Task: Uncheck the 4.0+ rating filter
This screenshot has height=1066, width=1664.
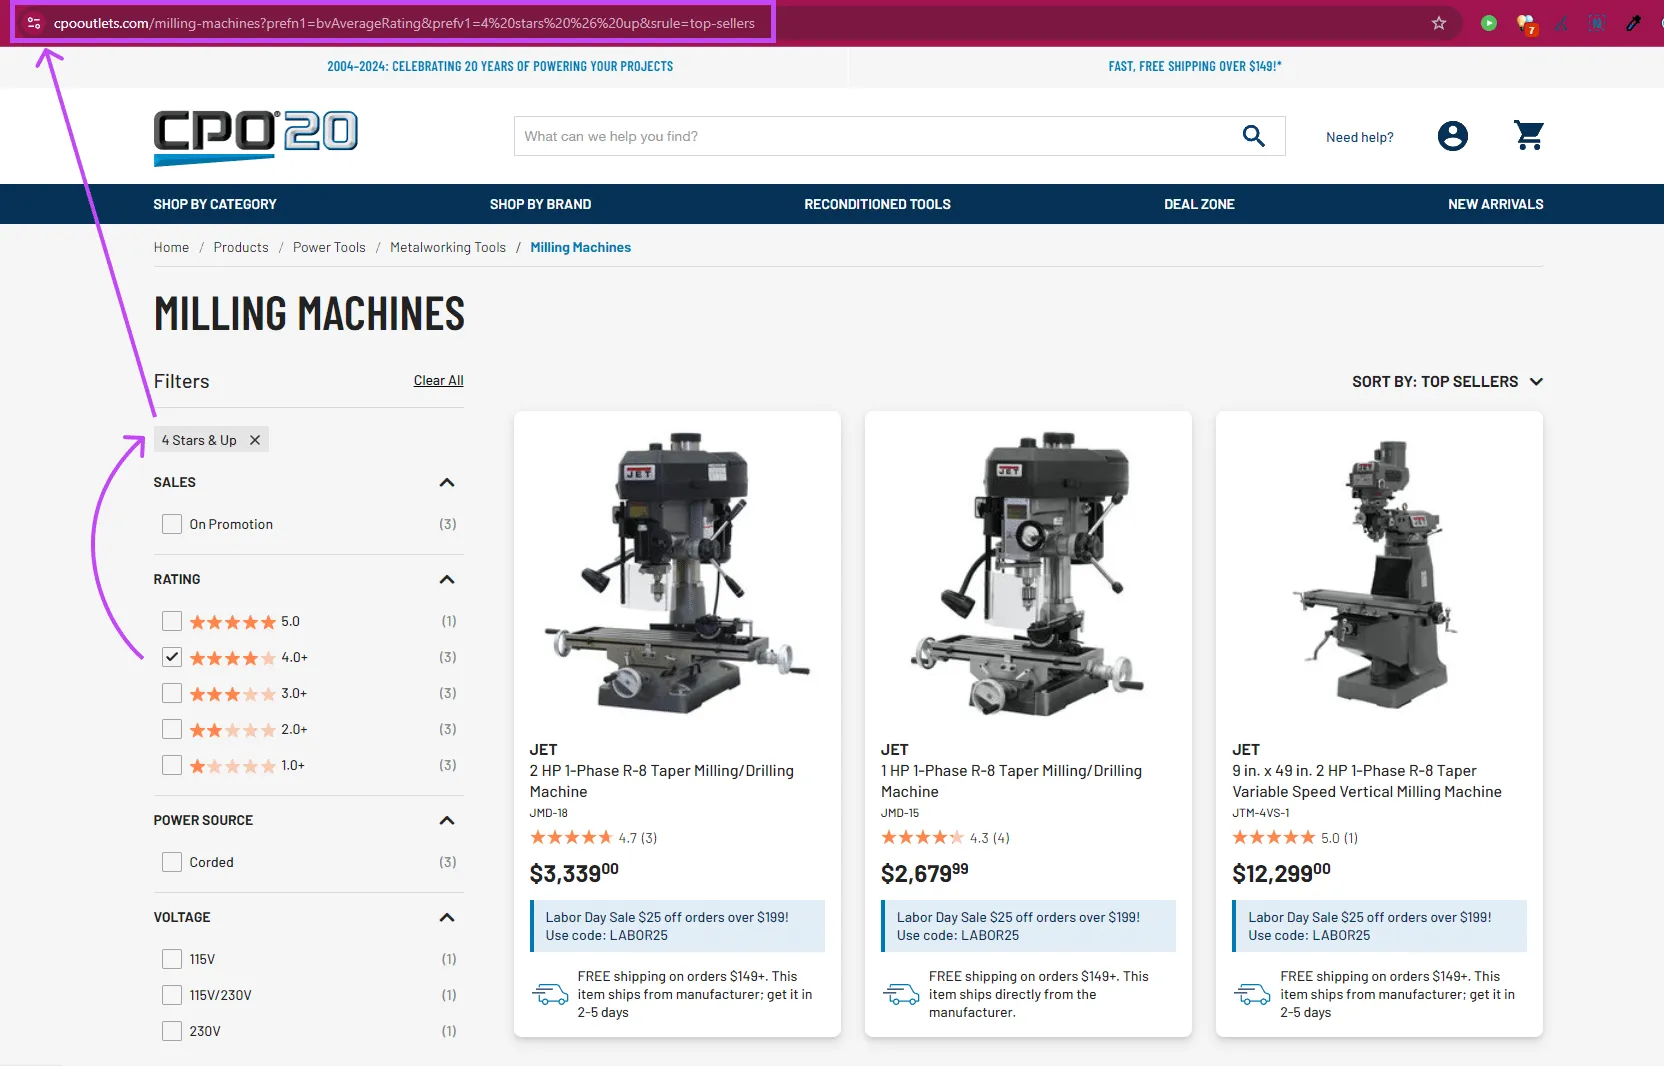Action: pyautogui.click(x=171, y=657)
